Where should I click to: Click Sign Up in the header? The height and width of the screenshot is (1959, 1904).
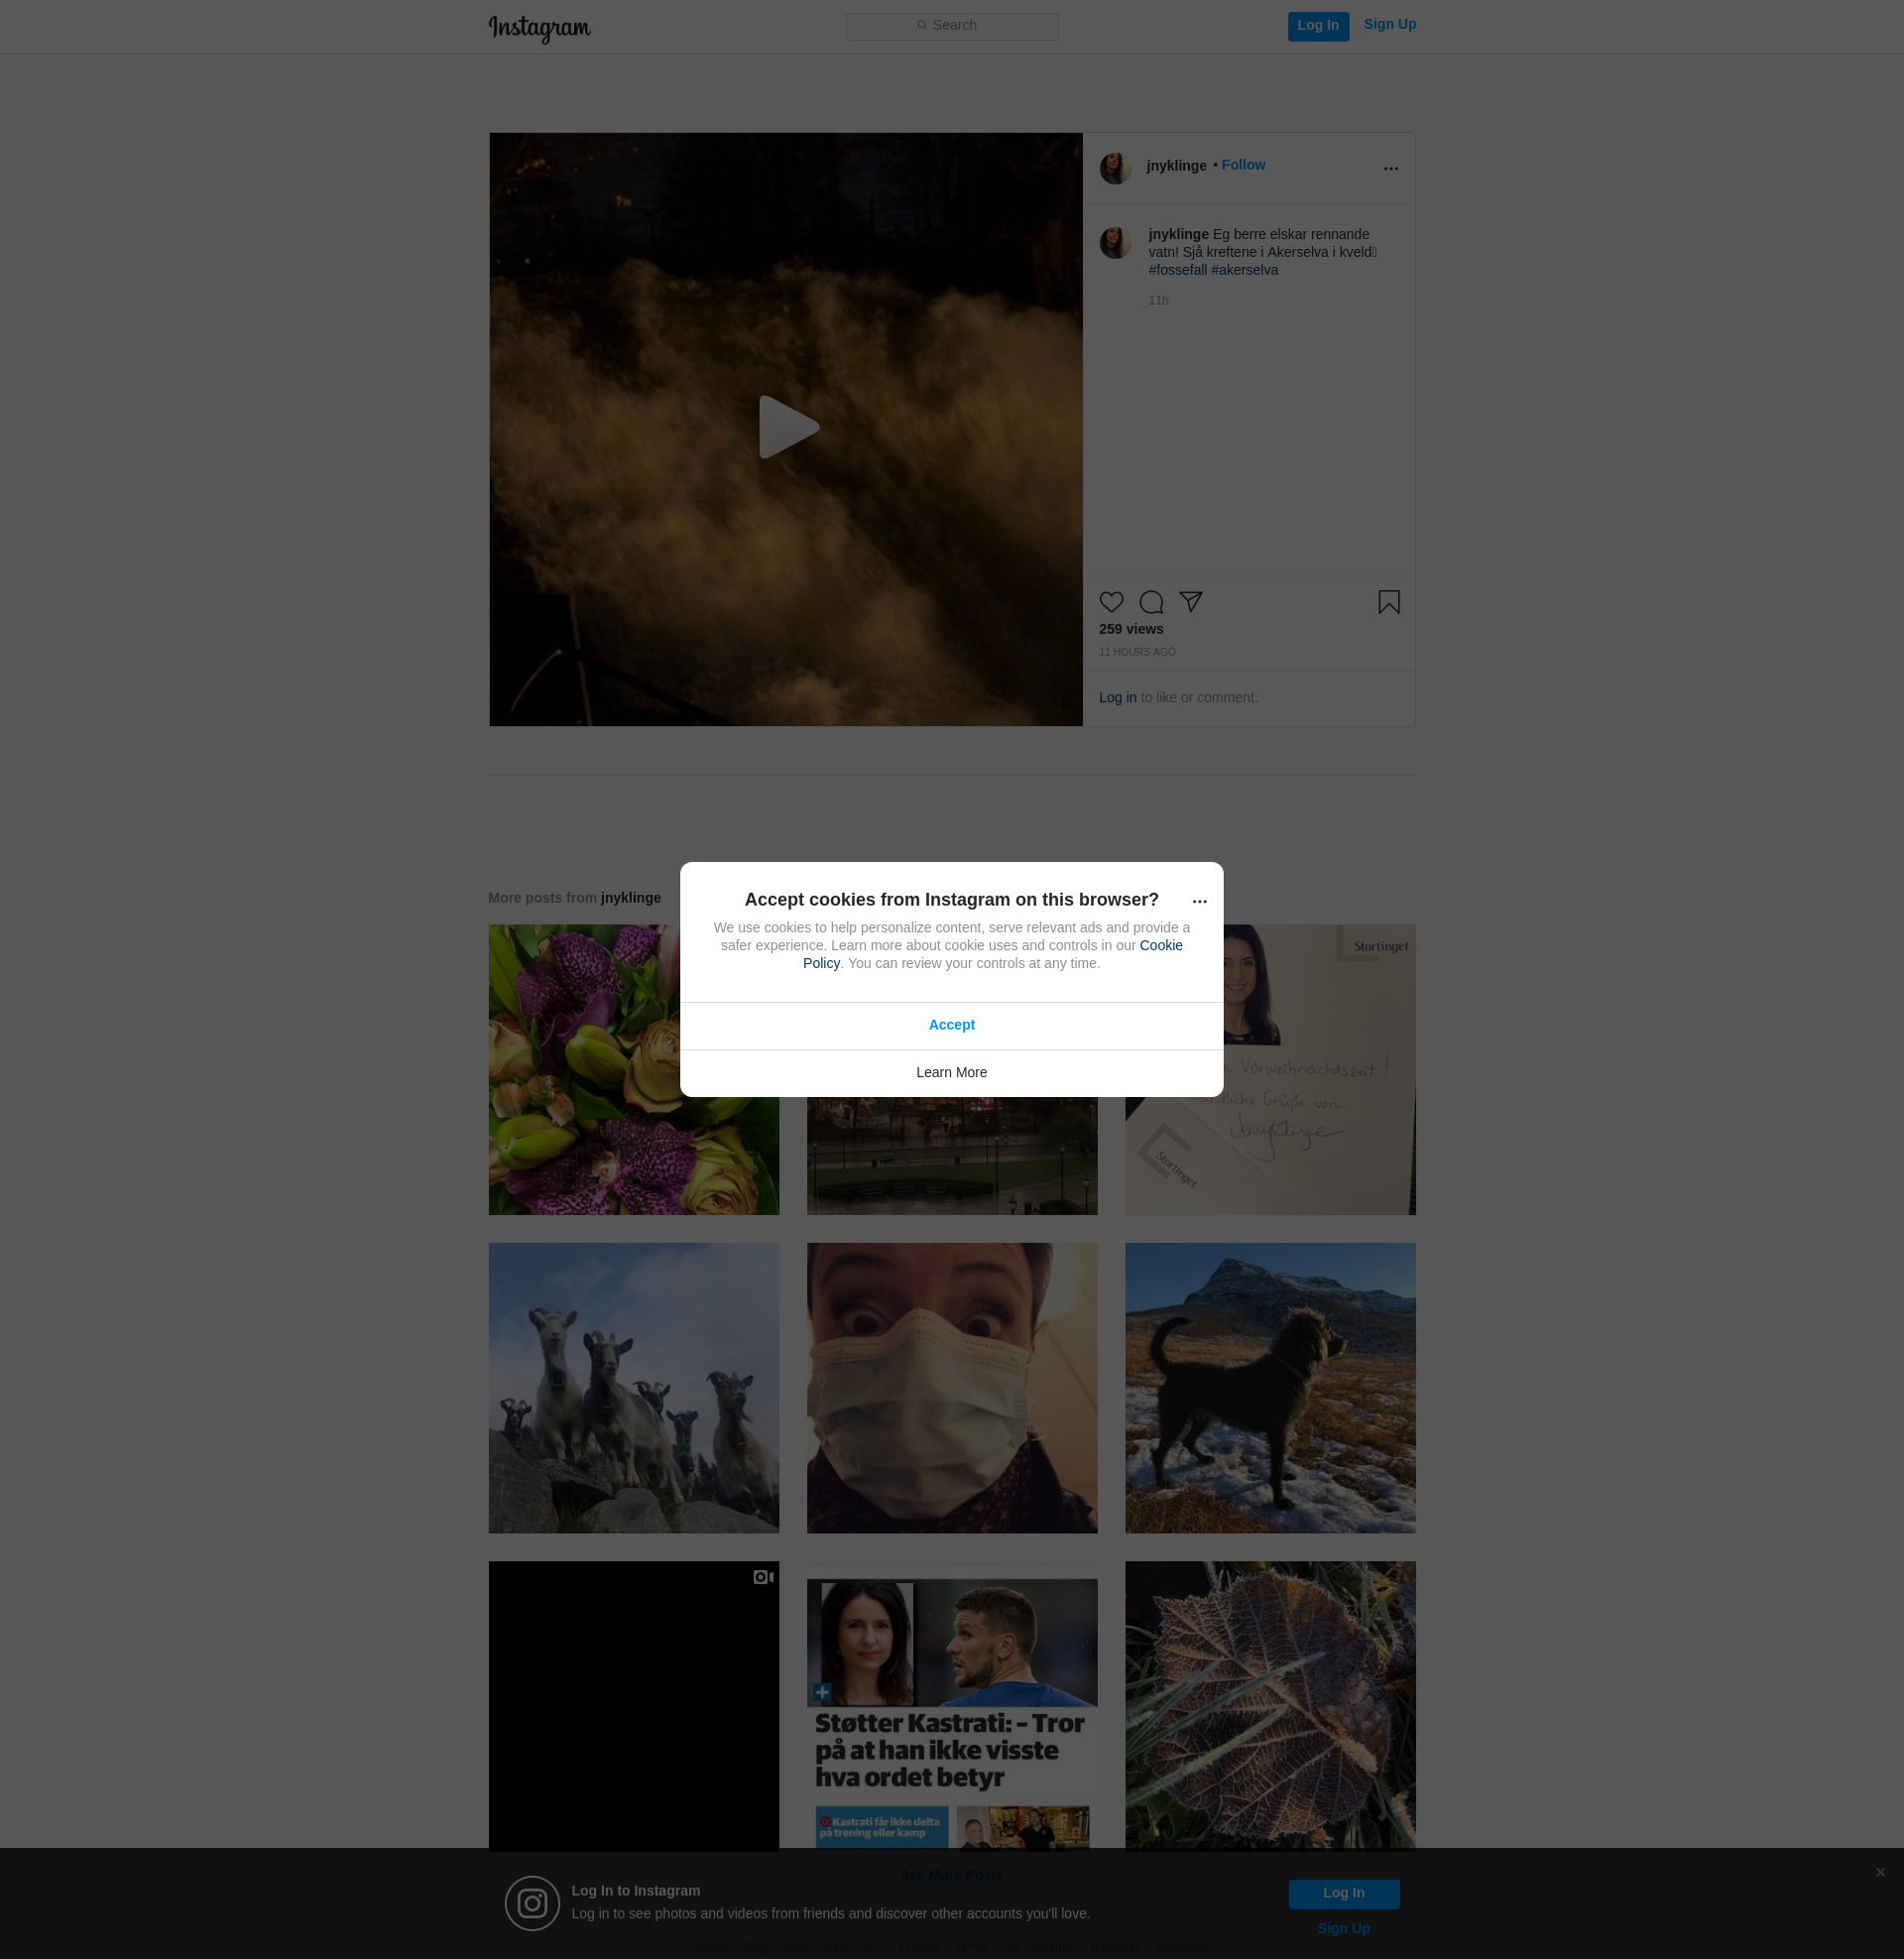tap(1389, 24)
